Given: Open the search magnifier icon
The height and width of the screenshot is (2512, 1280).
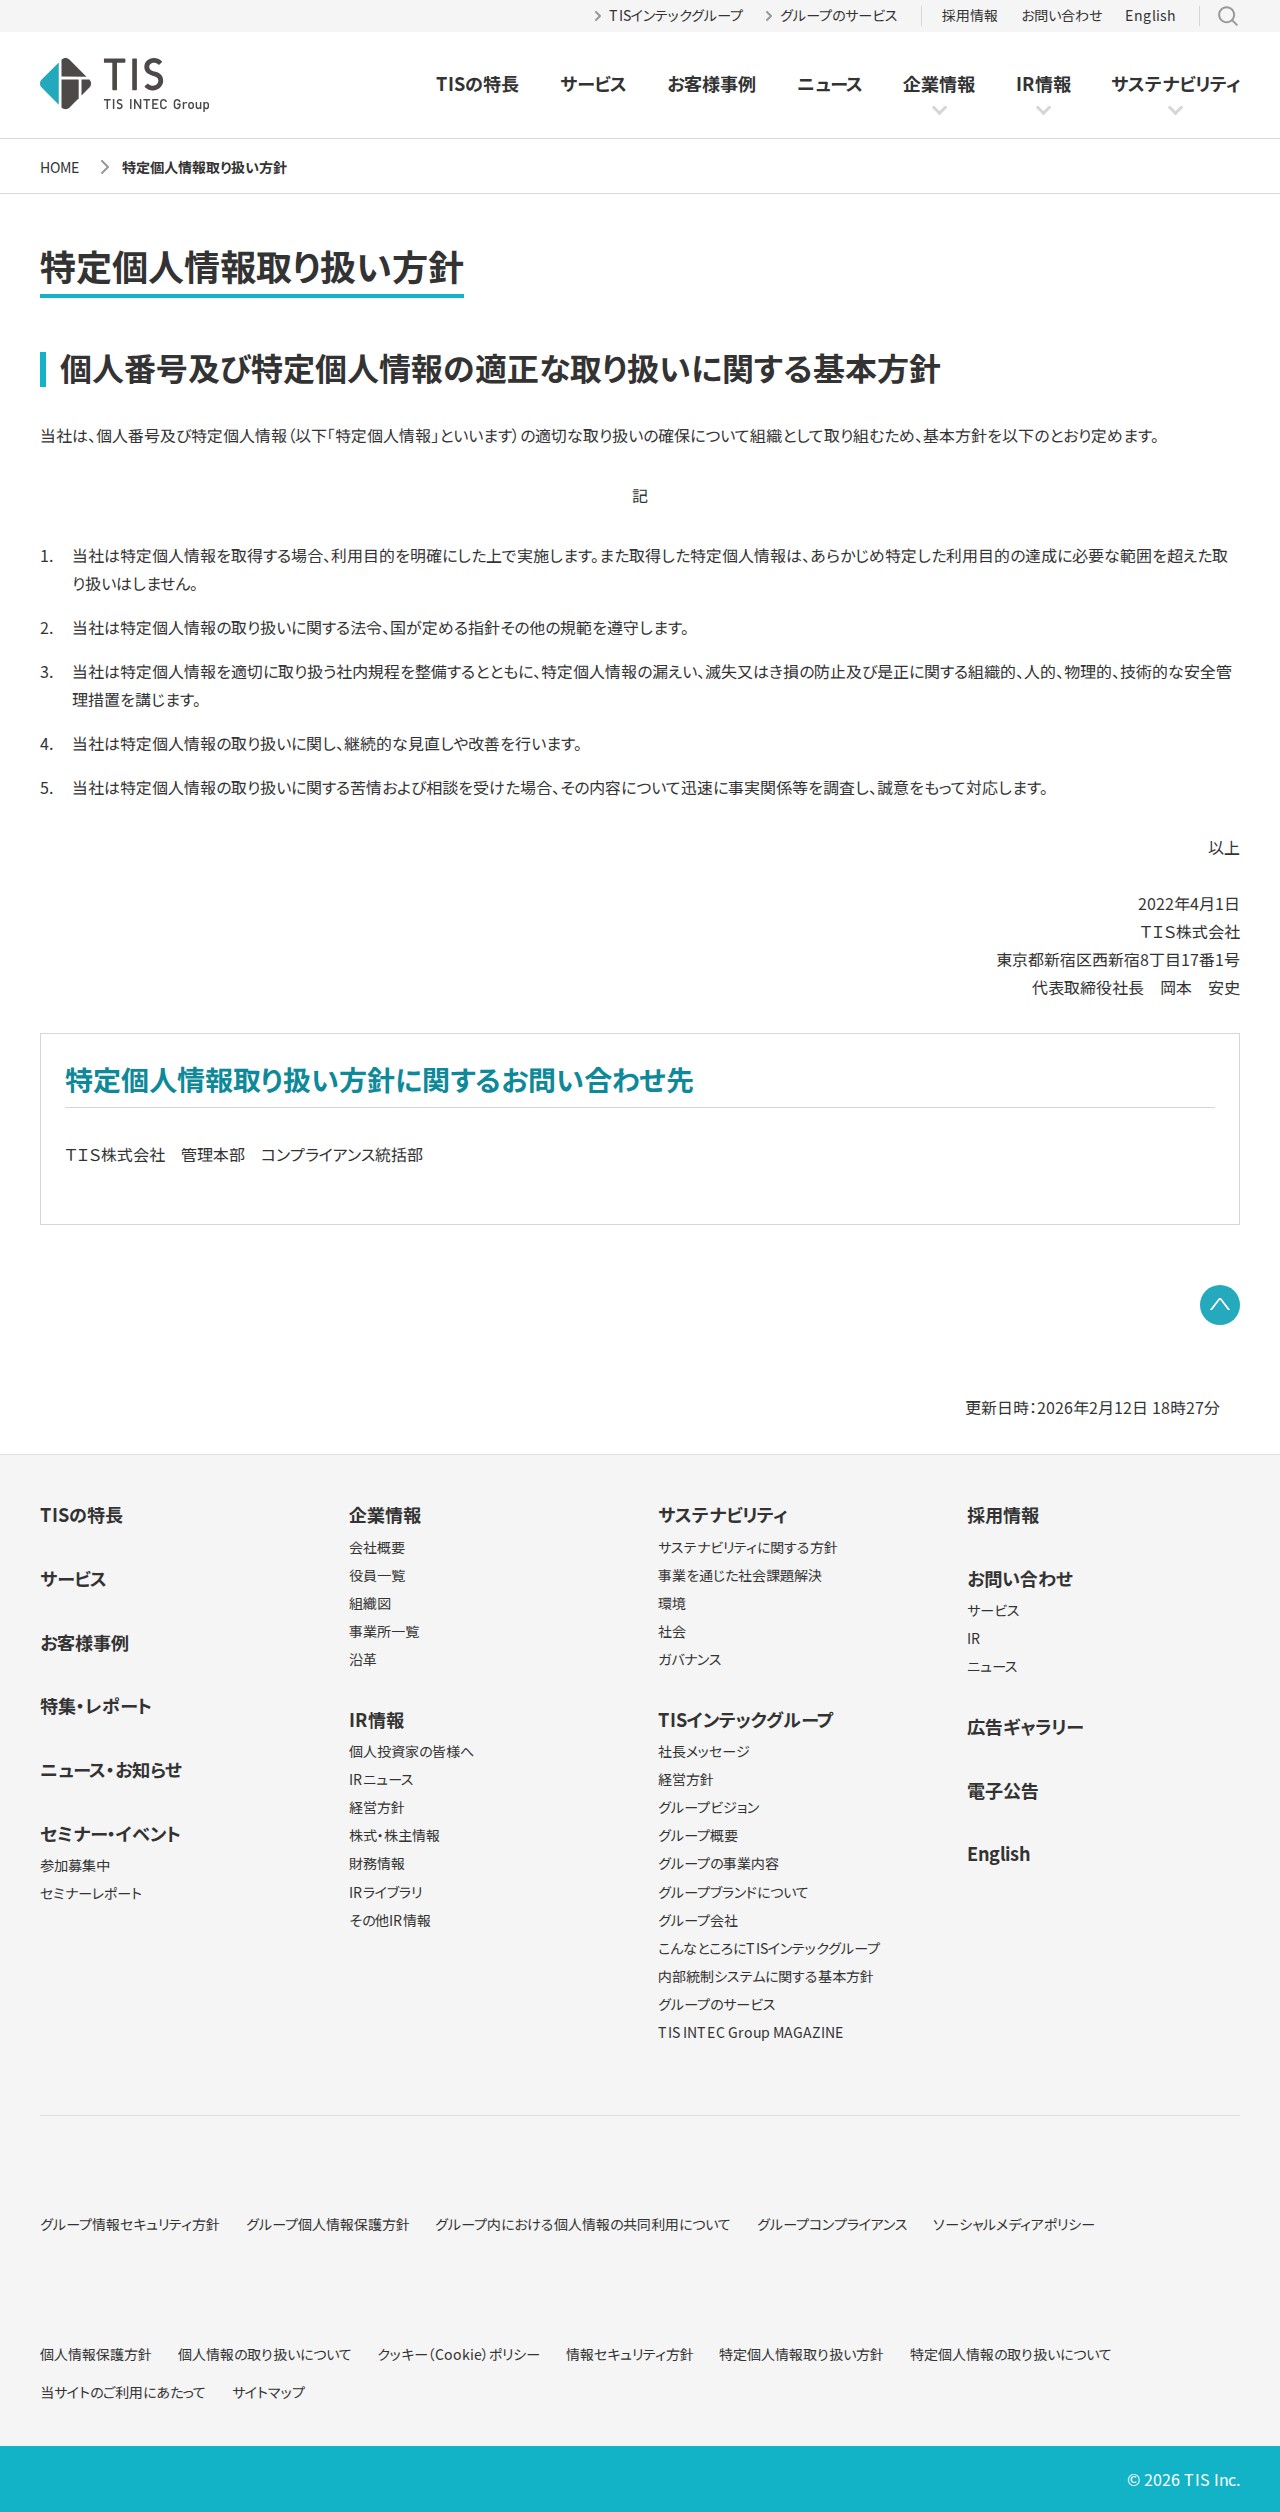Looking at the screenshot, I should tap(1227, 16).
